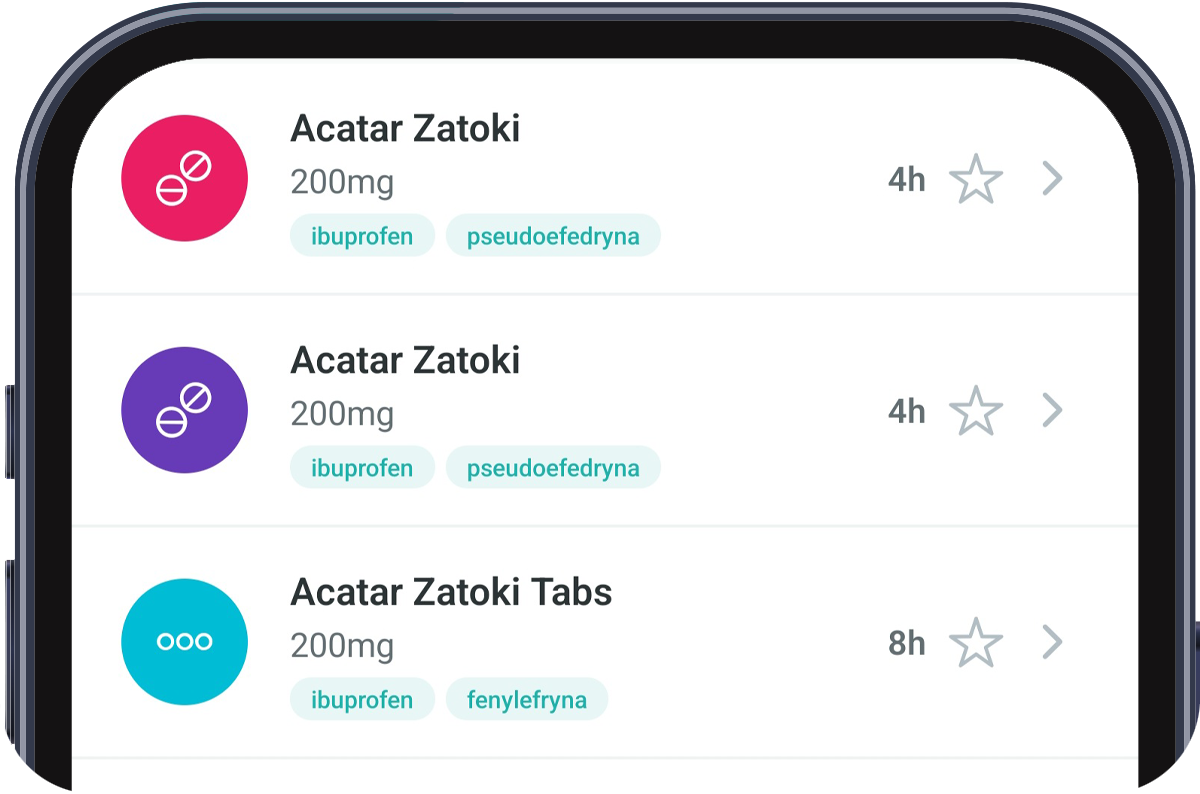1200x794 pixels.
Task: Star the Acatar Zatoki Tabs medication
Action: pos(975,643)
